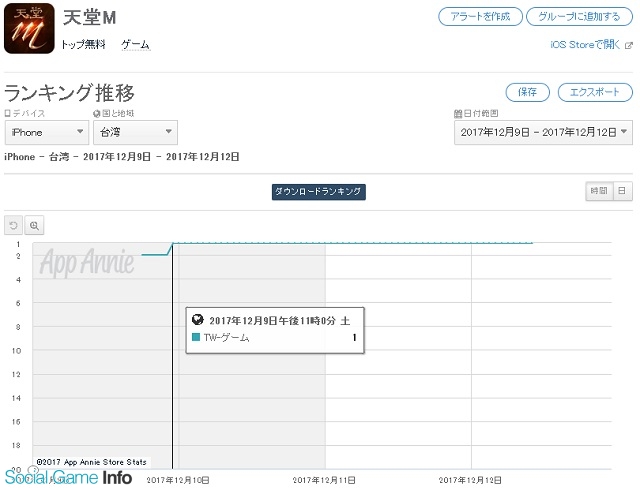
Task: Click the globe icon beside 国と地域
Action: 97,114
